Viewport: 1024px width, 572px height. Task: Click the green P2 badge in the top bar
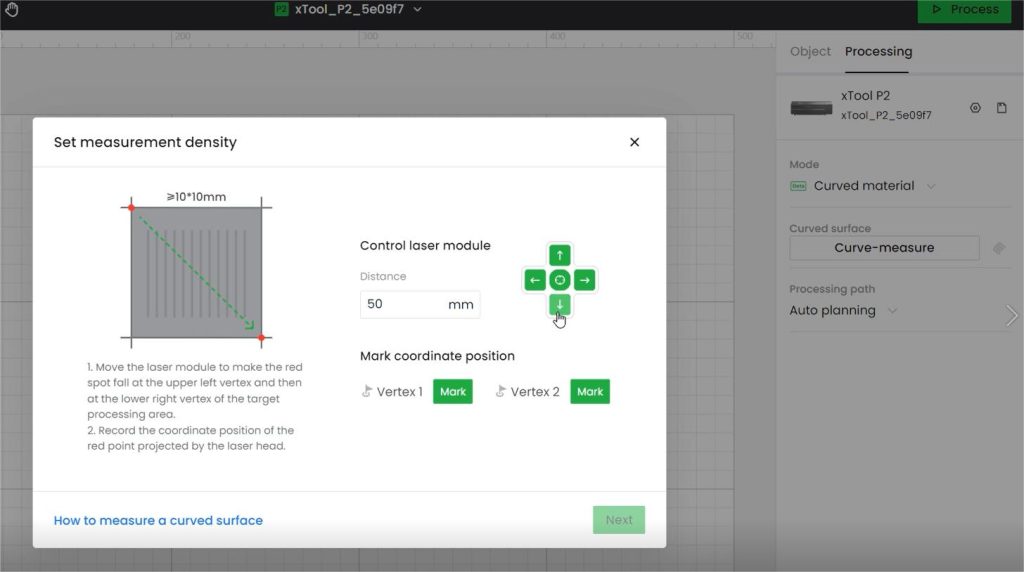pos(281,9)
